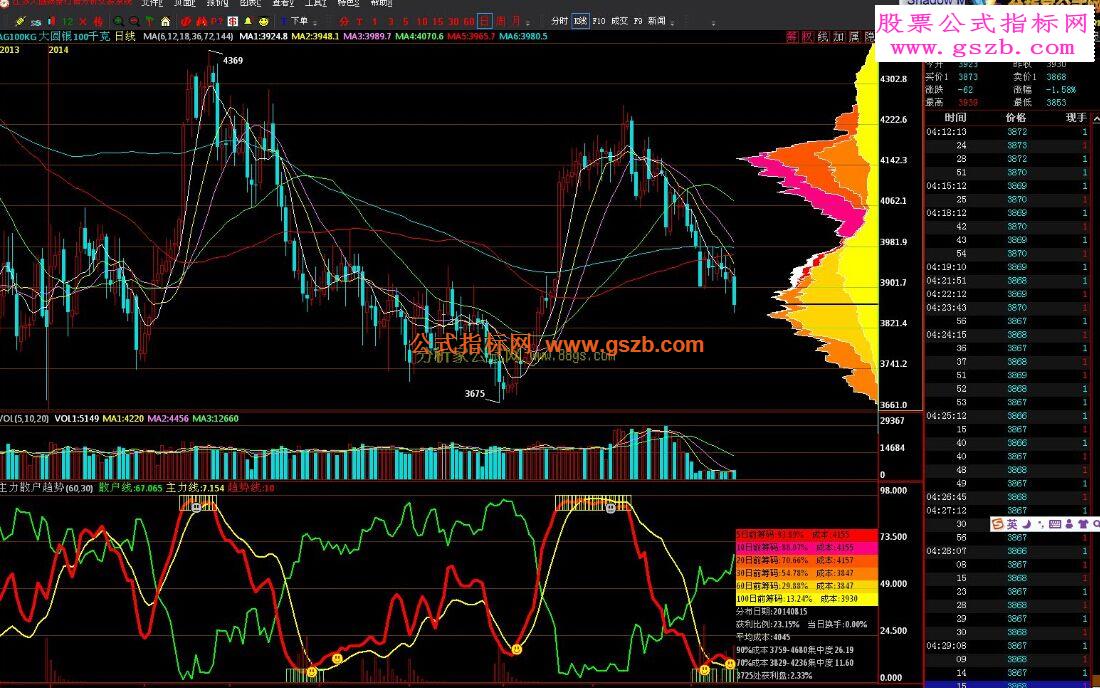The width and height of the screenshot is (1100, 688).
Task: Click the shirt skin icon in IME bar
Action: pyautogui.click(x=1083, y=524)
